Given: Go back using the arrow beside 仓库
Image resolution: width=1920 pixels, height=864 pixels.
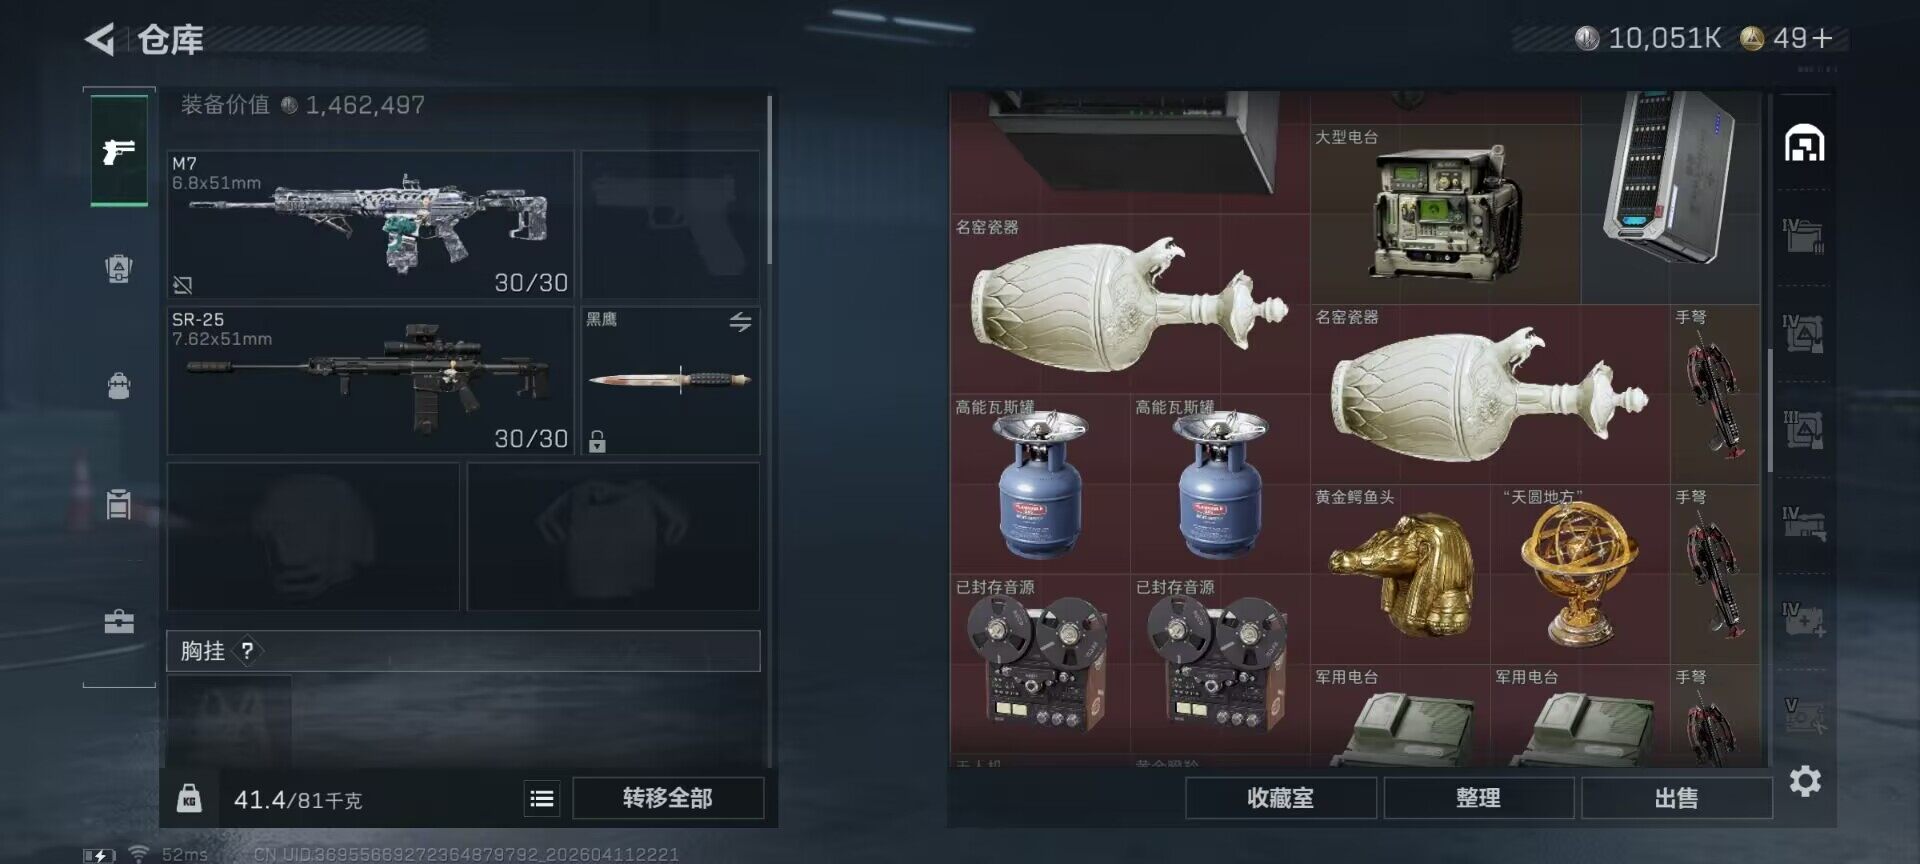Looking at the screenshot, I should [99, 39].
